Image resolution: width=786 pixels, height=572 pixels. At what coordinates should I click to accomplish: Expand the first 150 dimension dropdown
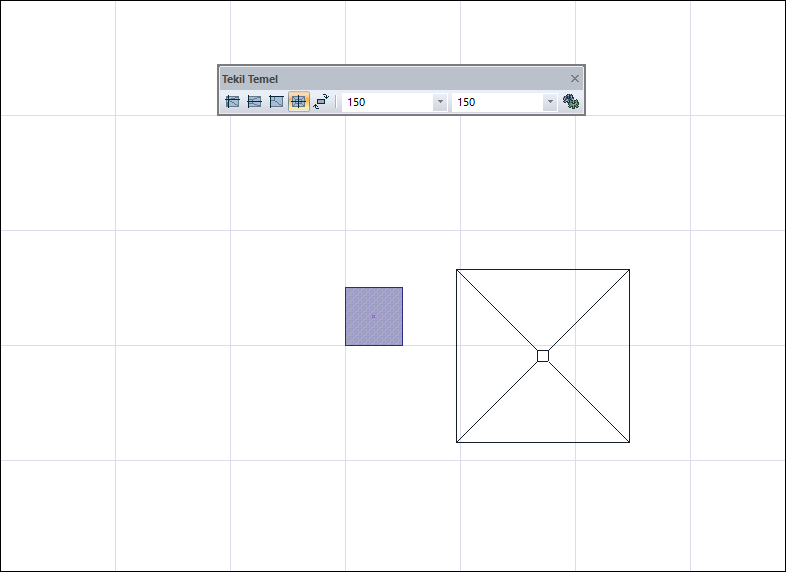[440, 102]
